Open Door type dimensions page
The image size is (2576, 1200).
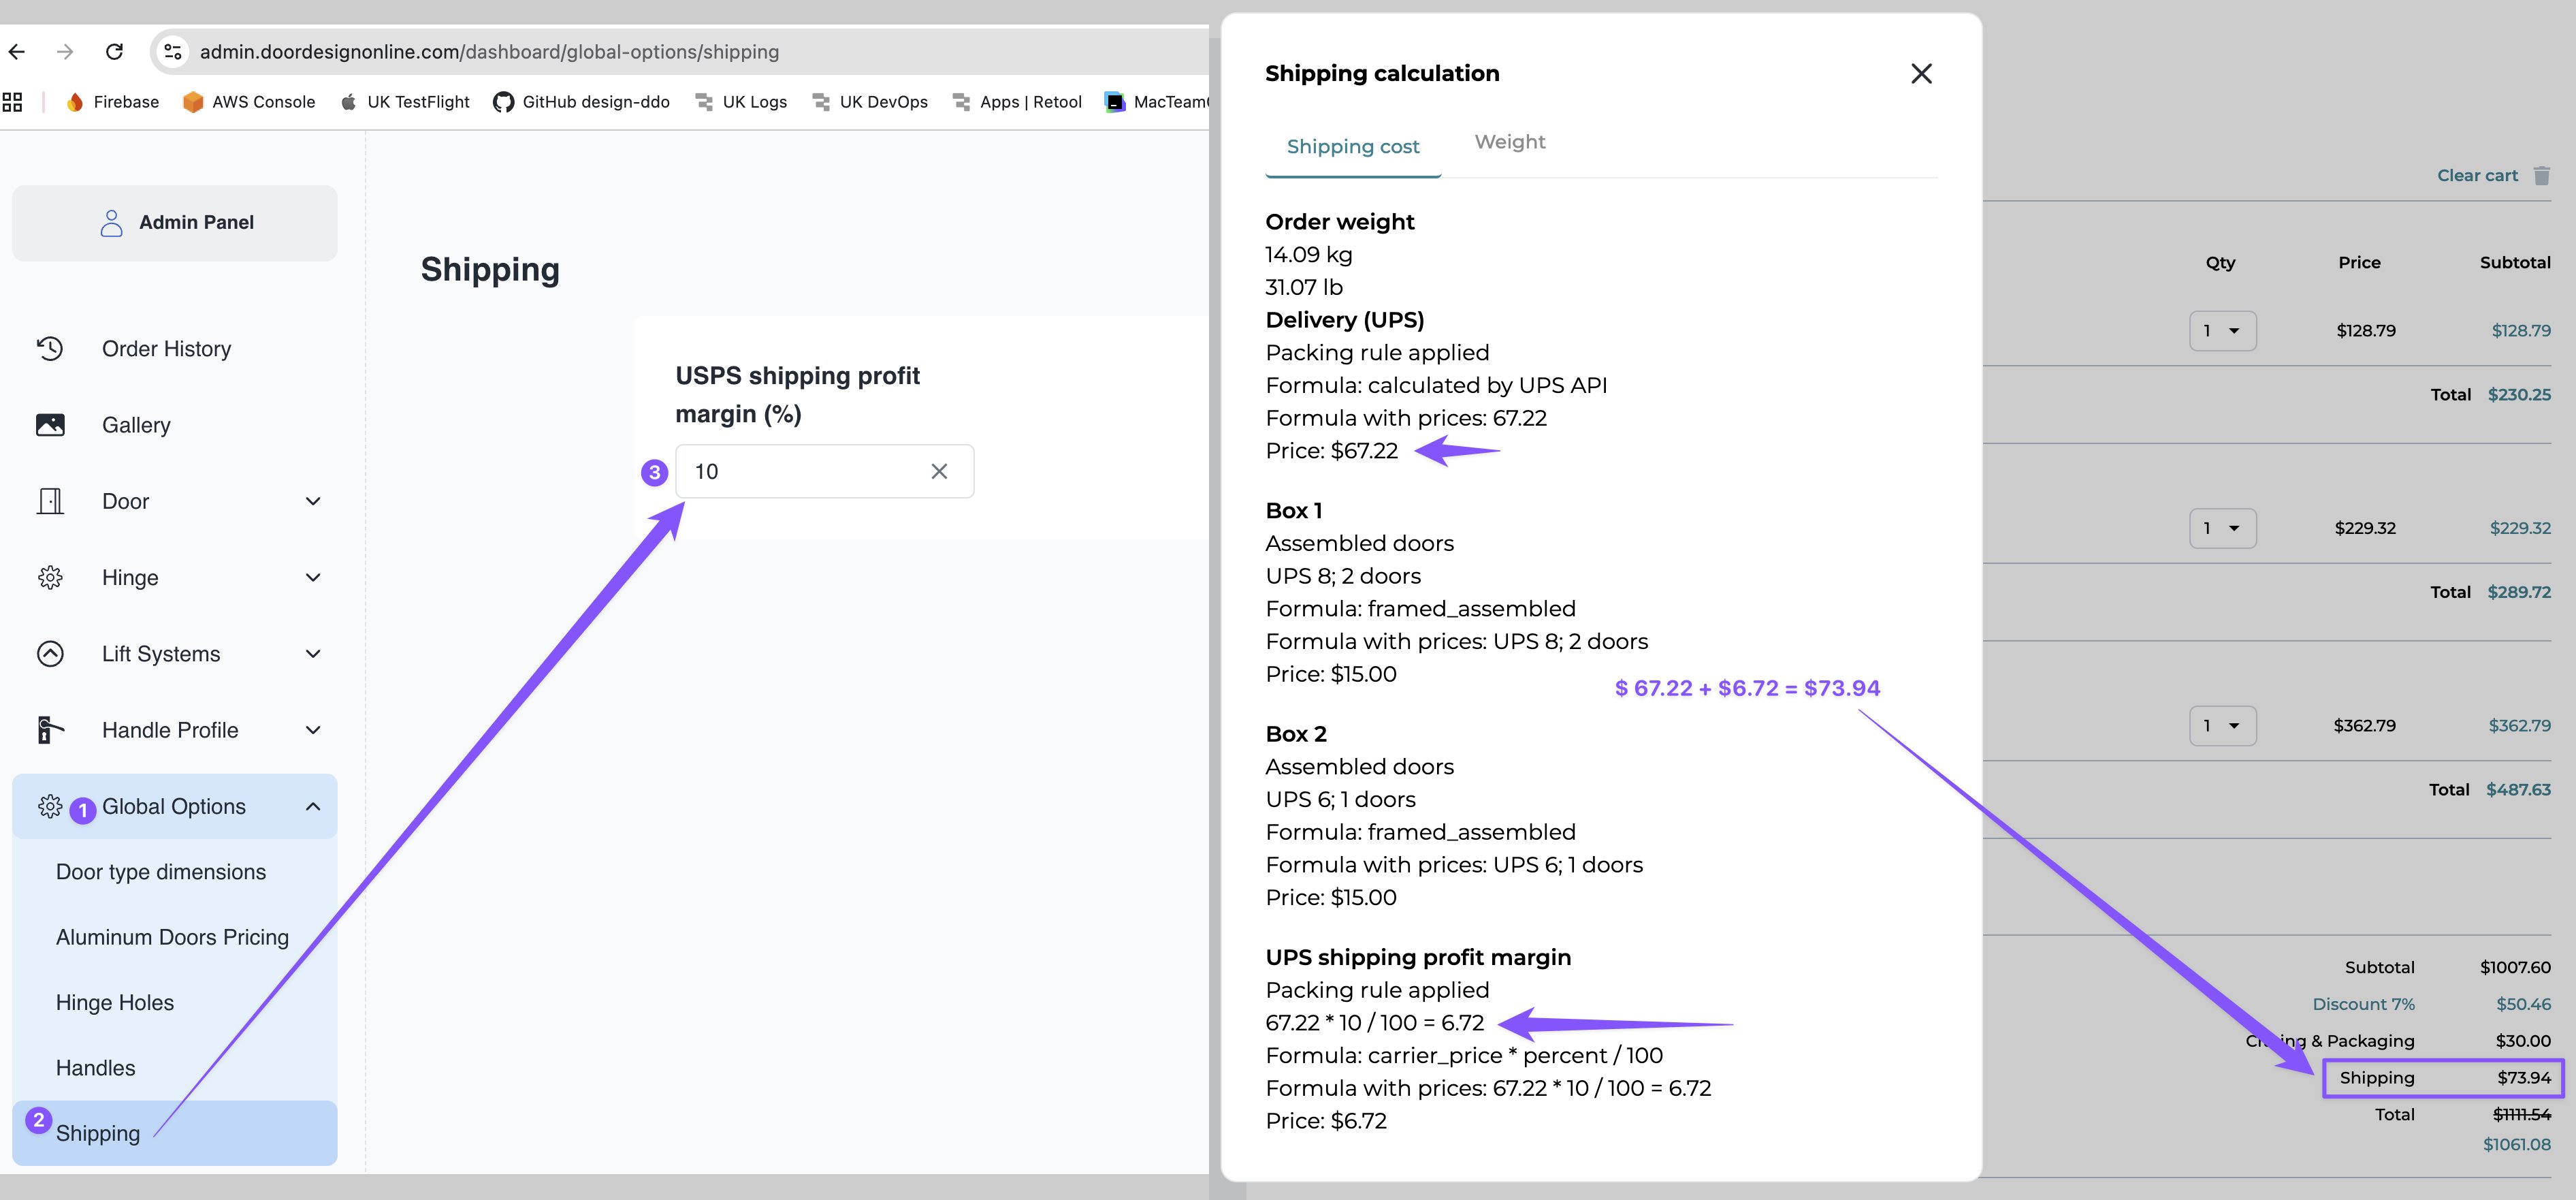(x=161, y=872)
